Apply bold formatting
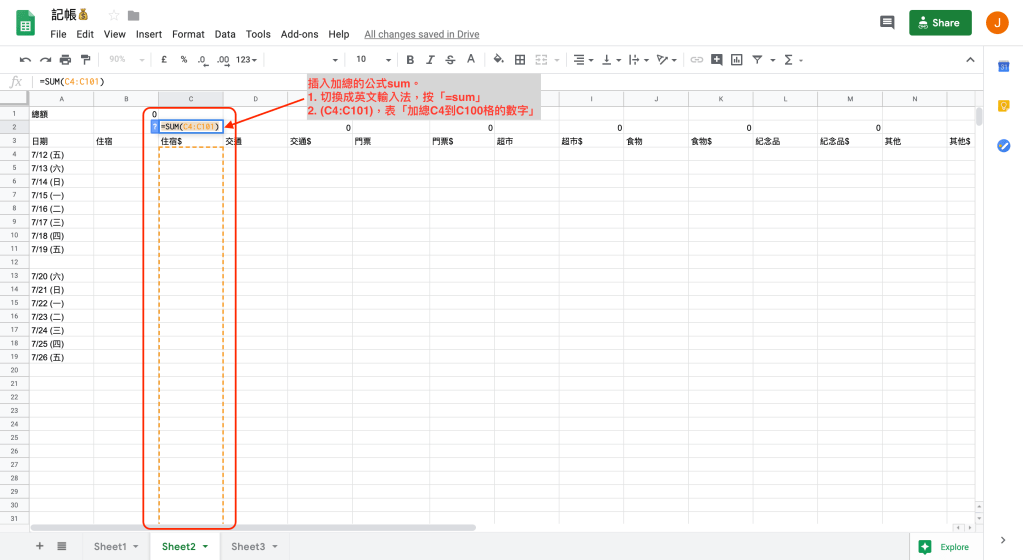The height and width of the screenshot is (560, 1023). click(410, 60)
